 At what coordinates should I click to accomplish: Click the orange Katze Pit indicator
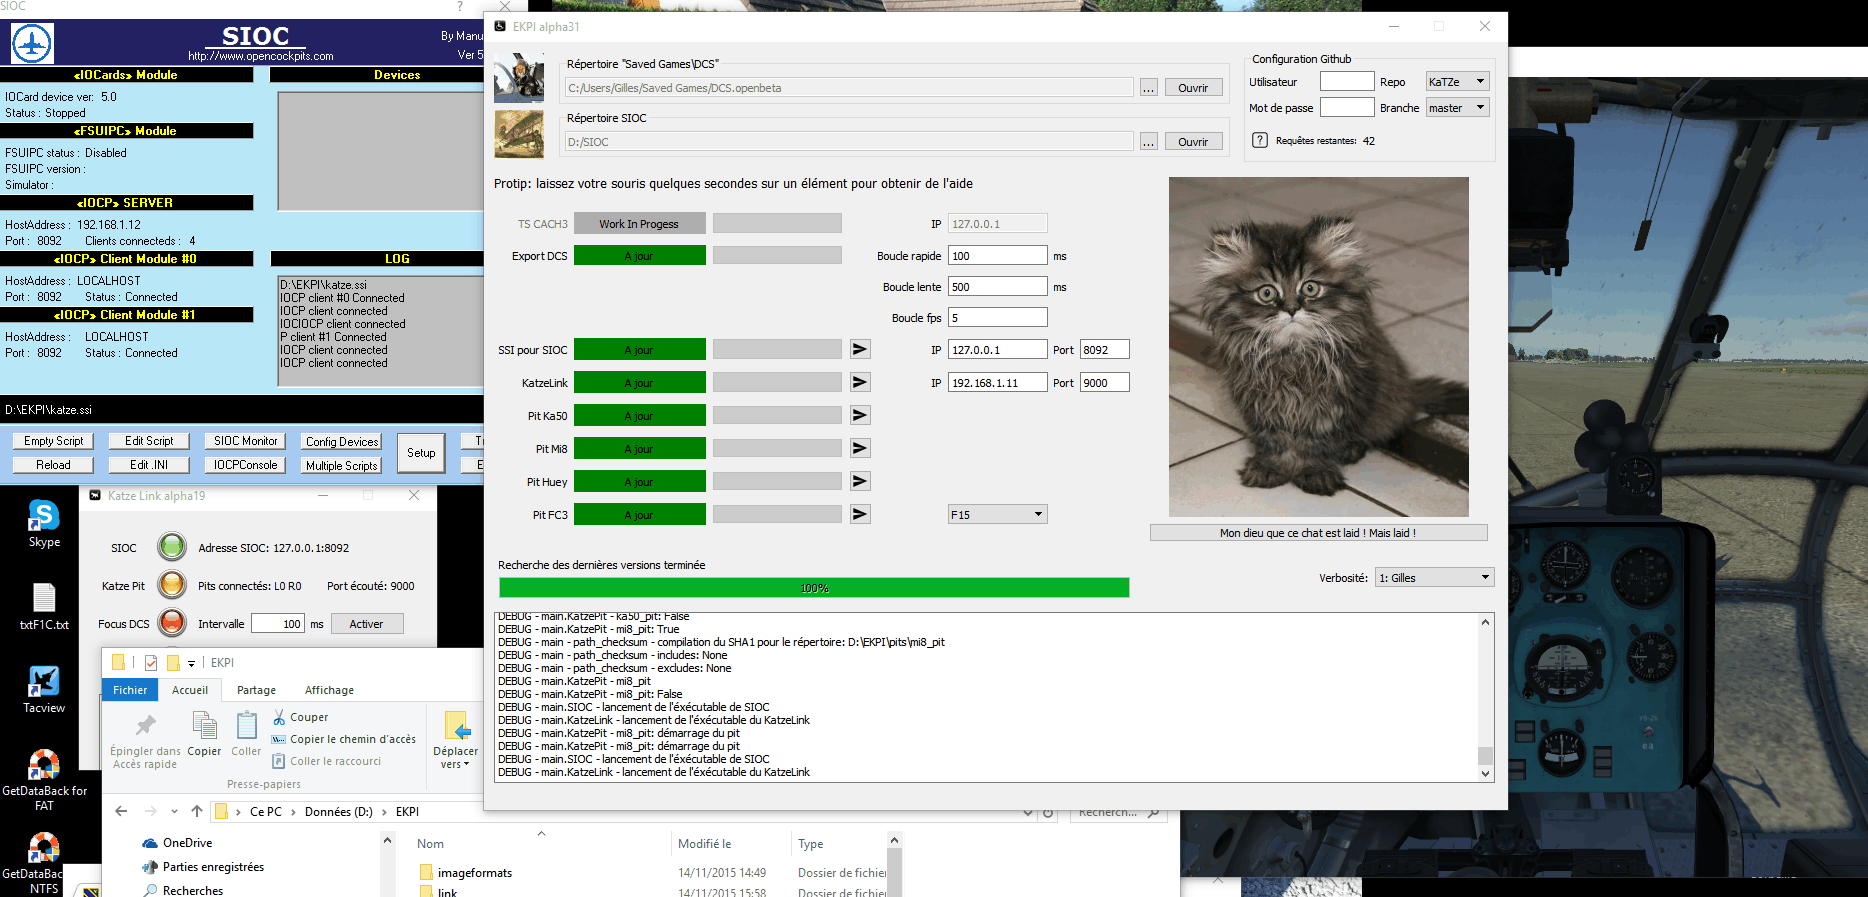coord(172,585)
